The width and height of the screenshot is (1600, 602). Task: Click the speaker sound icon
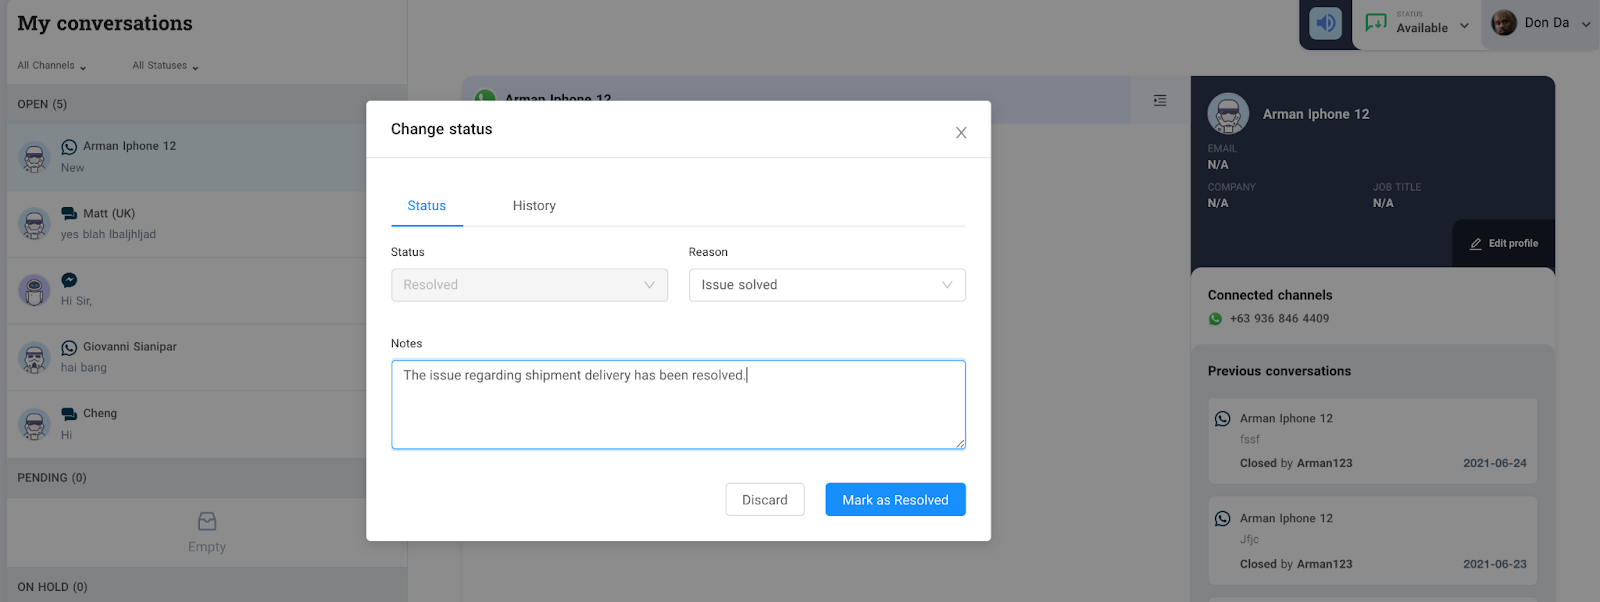[1325, 23]
